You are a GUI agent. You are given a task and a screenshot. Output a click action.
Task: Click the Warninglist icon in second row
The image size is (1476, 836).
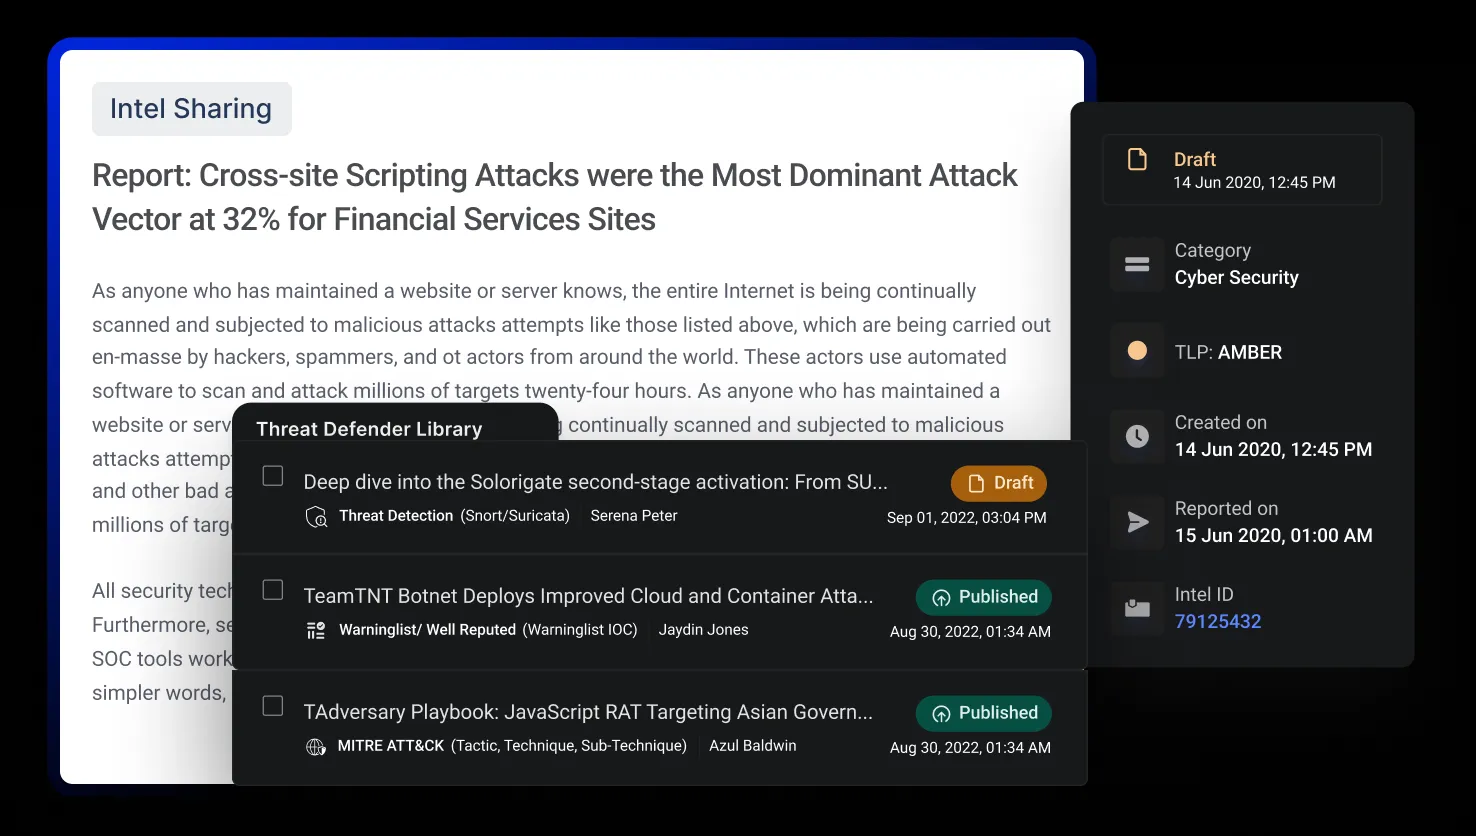pos(316,631)
